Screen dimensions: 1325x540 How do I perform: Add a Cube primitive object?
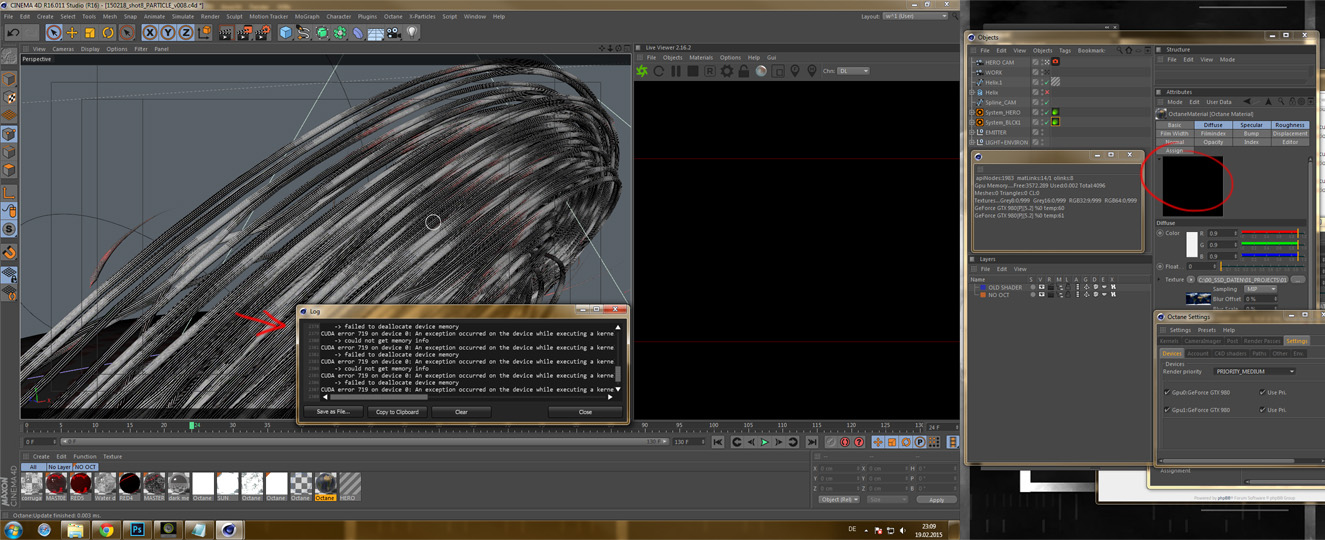pyautogui.click(x=286, y=33)
